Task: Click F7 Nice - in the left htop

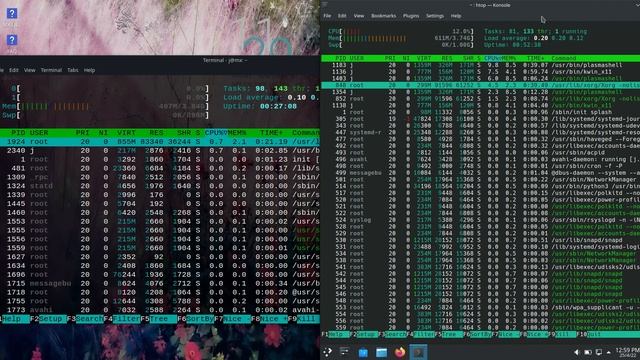Action: pos(233,319)
